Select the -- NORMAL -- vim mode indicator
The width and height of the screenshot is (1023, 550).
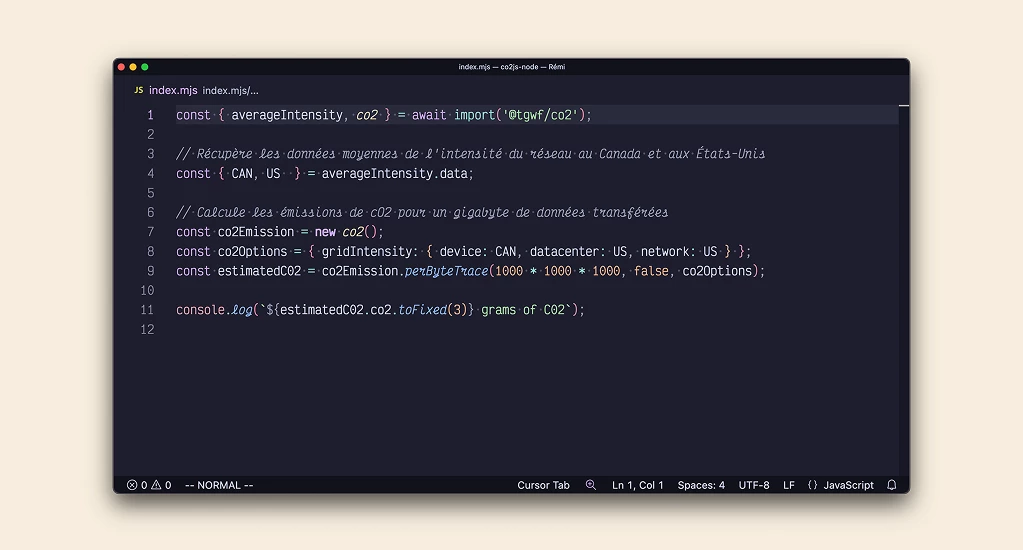(219, 485)
